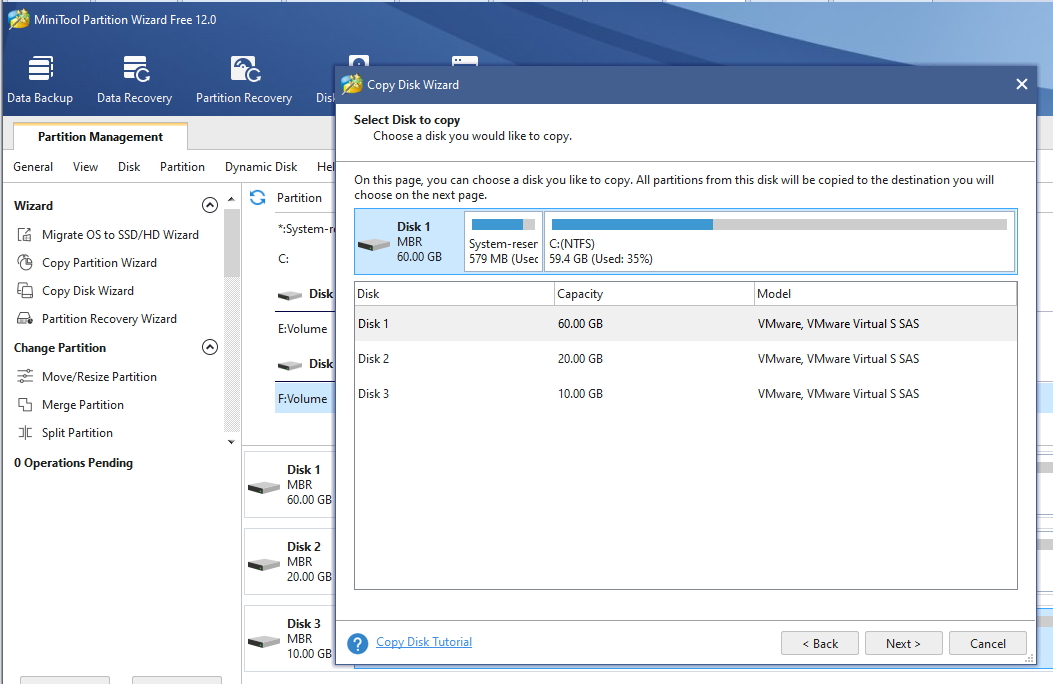The width and height of the screenshot is (1053, 684).
Task: Click Disk 3 drive icon in main disk map
Action: [263, 642]
